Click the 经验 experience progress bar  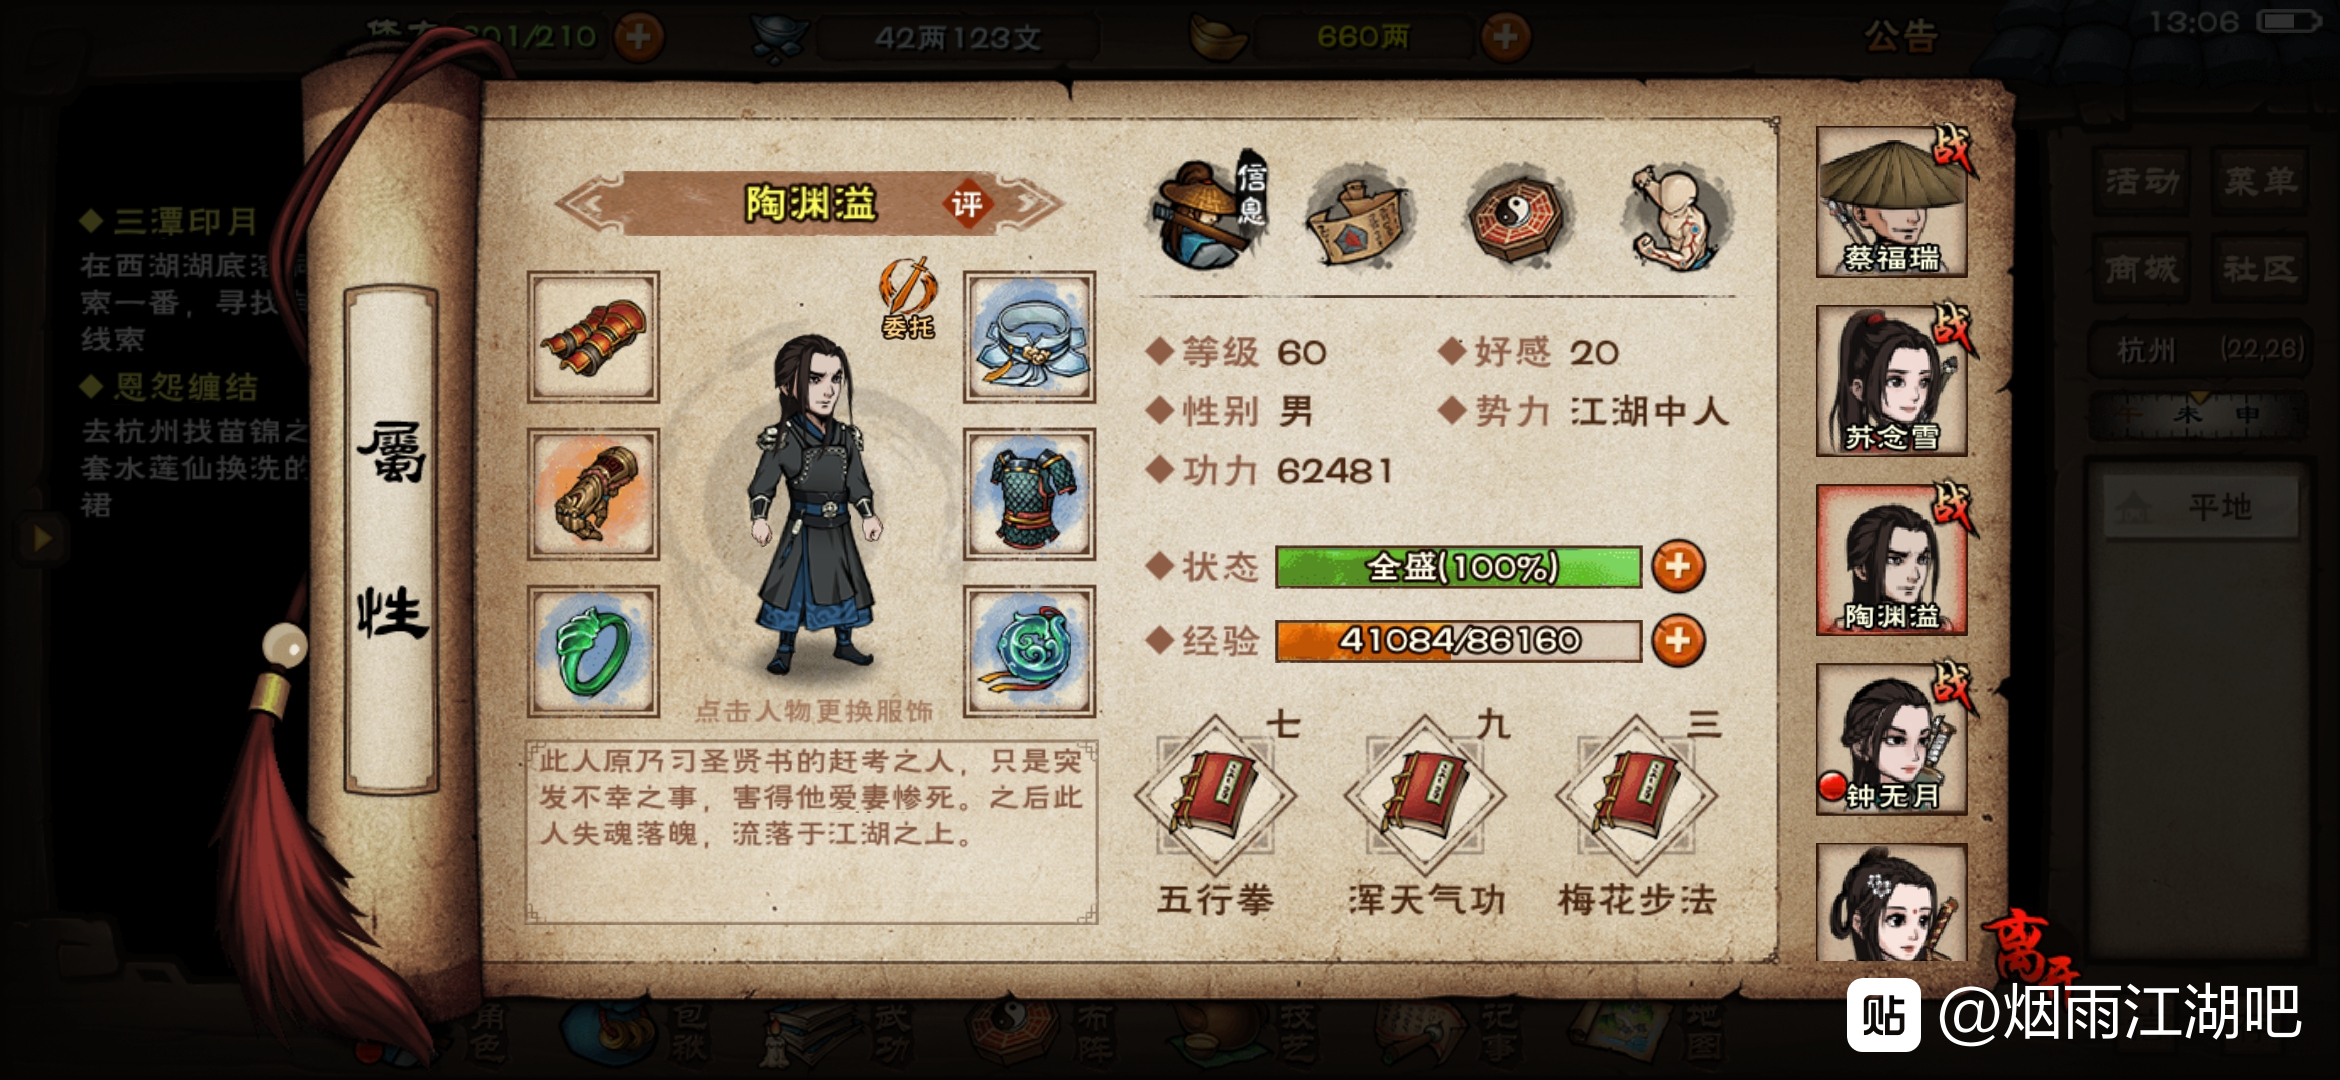point(1458,641)
